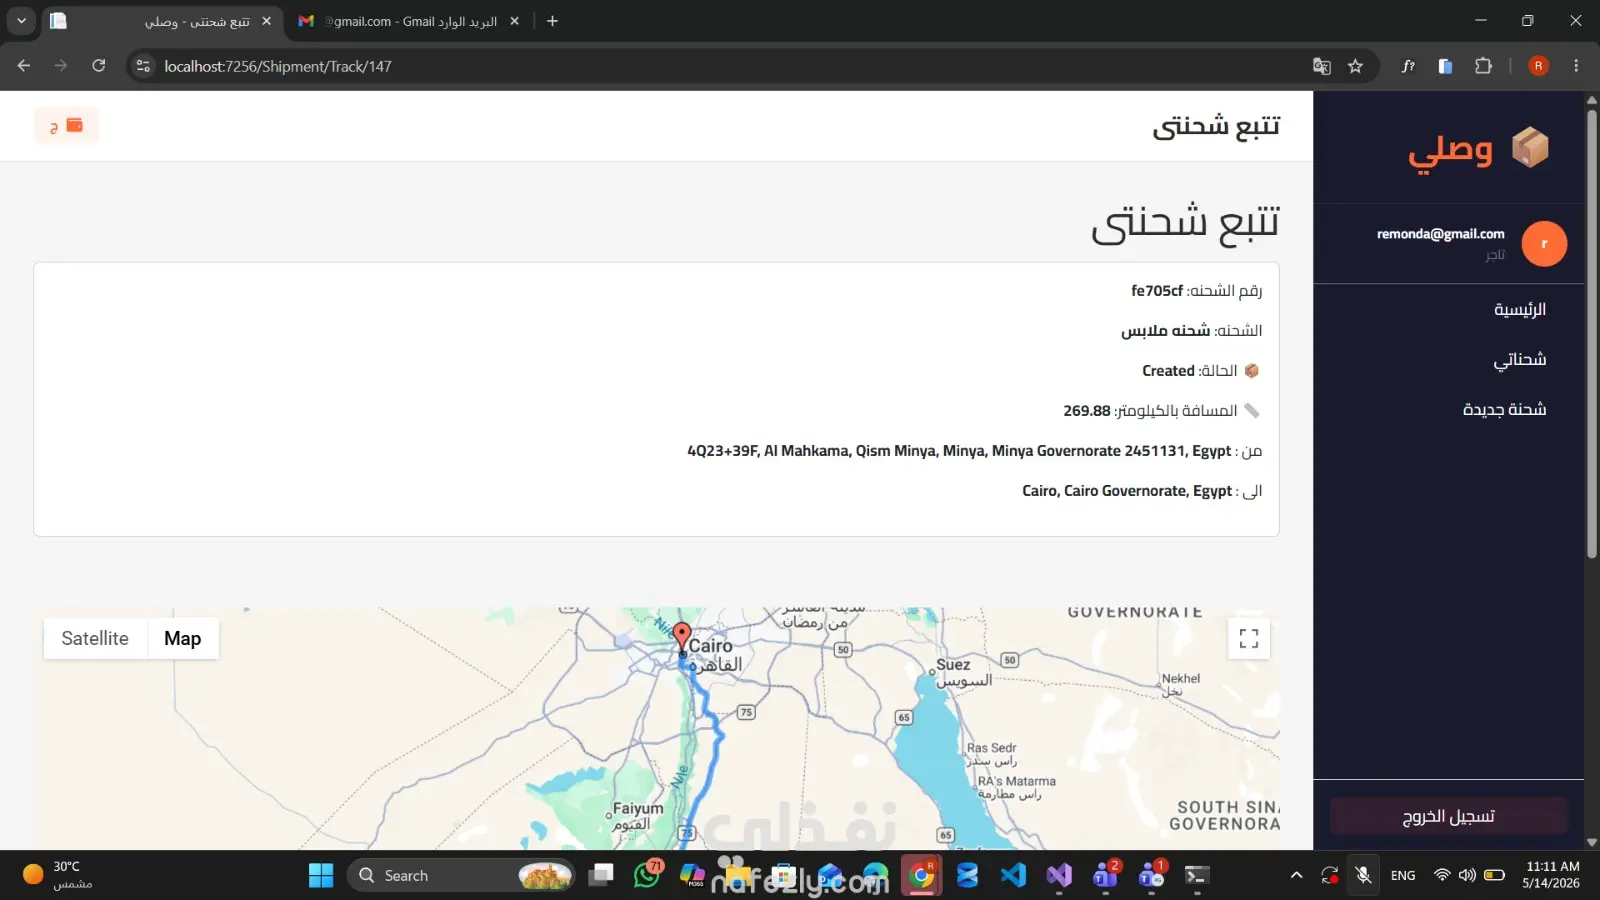Open Chrome profile R avatar
Screen dimensions: 1600x900
point(1538,66)
